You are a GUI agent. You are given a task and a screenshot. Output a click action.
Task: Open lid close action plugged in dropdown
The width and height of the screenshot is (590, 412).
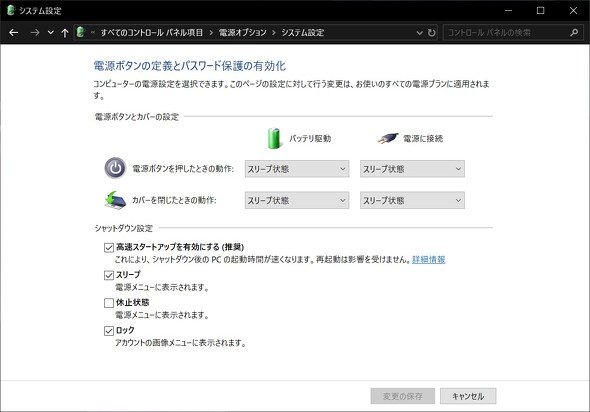pos(412,201)
